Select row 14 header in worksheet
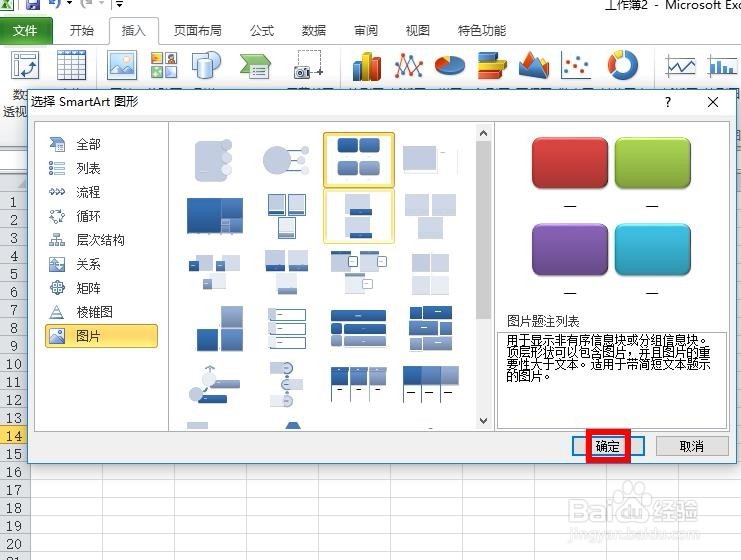Viewport: 741px width, 560px height. pos(14,436)
